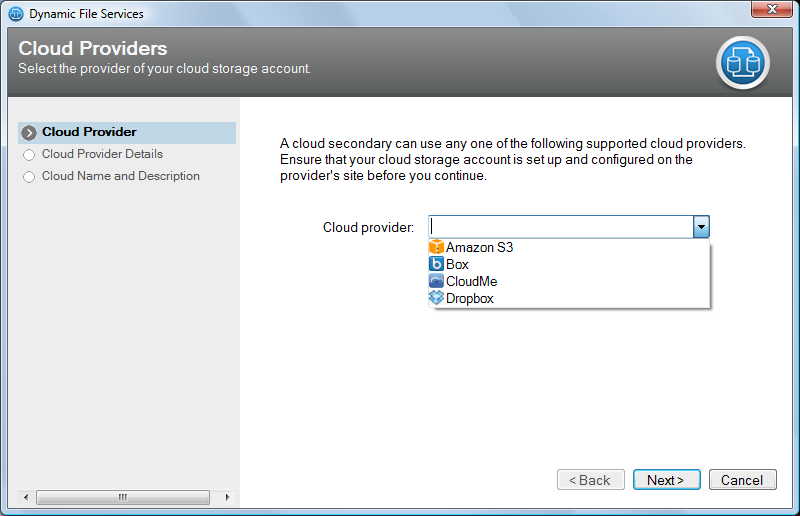Select the Cloud Name and Description radio
800x516 pixels.
point(29,177)
